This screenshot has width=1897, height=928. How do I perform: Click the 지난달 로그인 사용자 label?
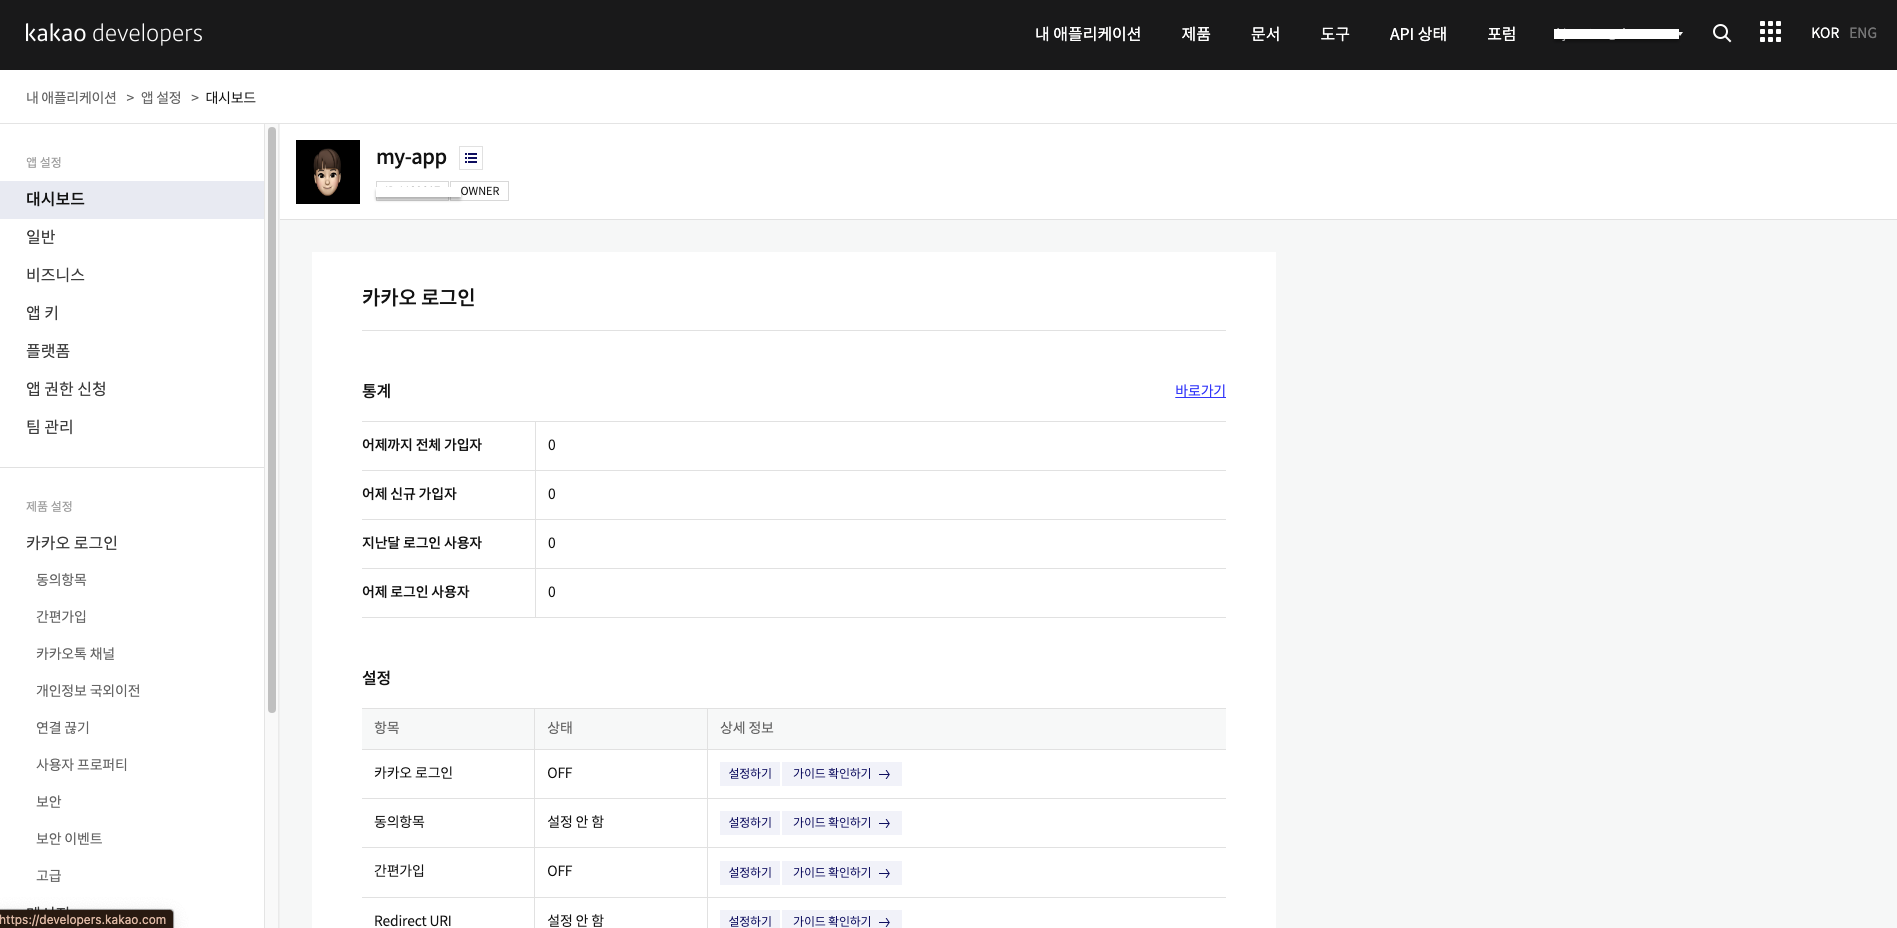tap(422, 543)
